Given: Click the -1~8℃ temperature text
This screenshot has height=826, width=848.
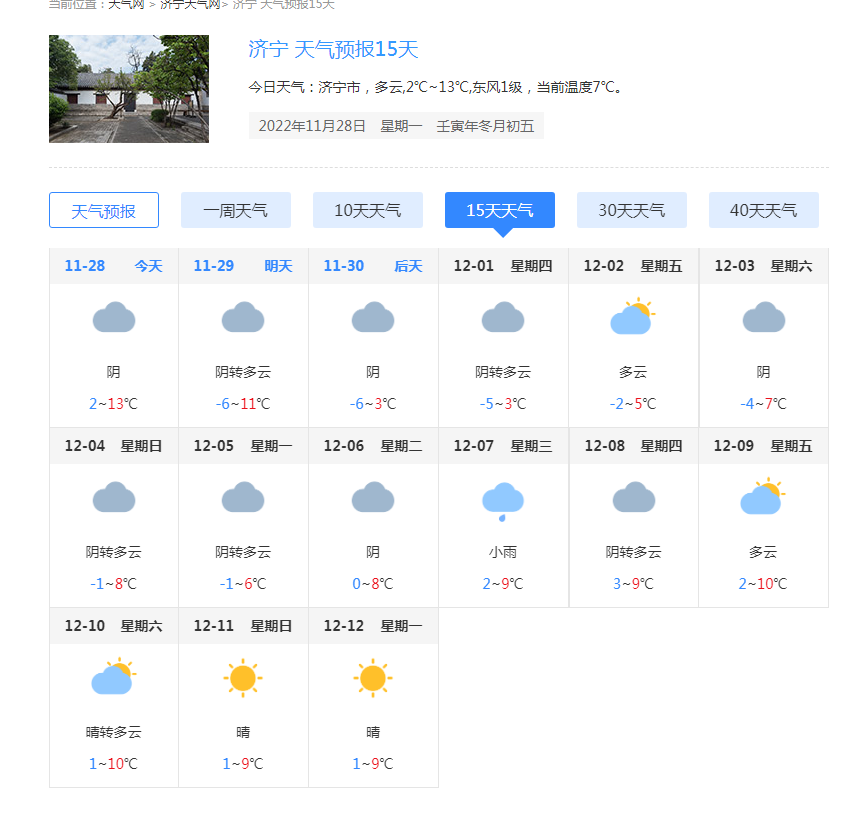Looking at the screenshot, I should 114,584.
